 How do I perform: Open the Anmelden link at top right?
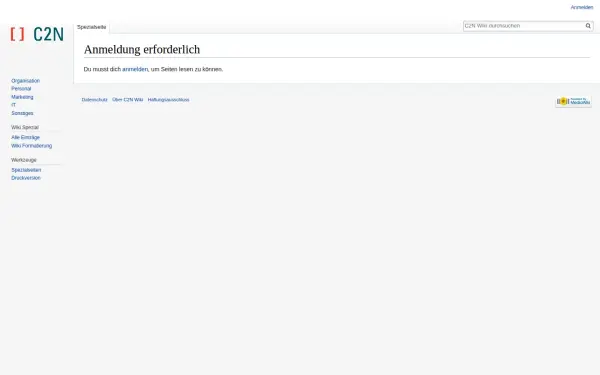click(x=582, y=7)
